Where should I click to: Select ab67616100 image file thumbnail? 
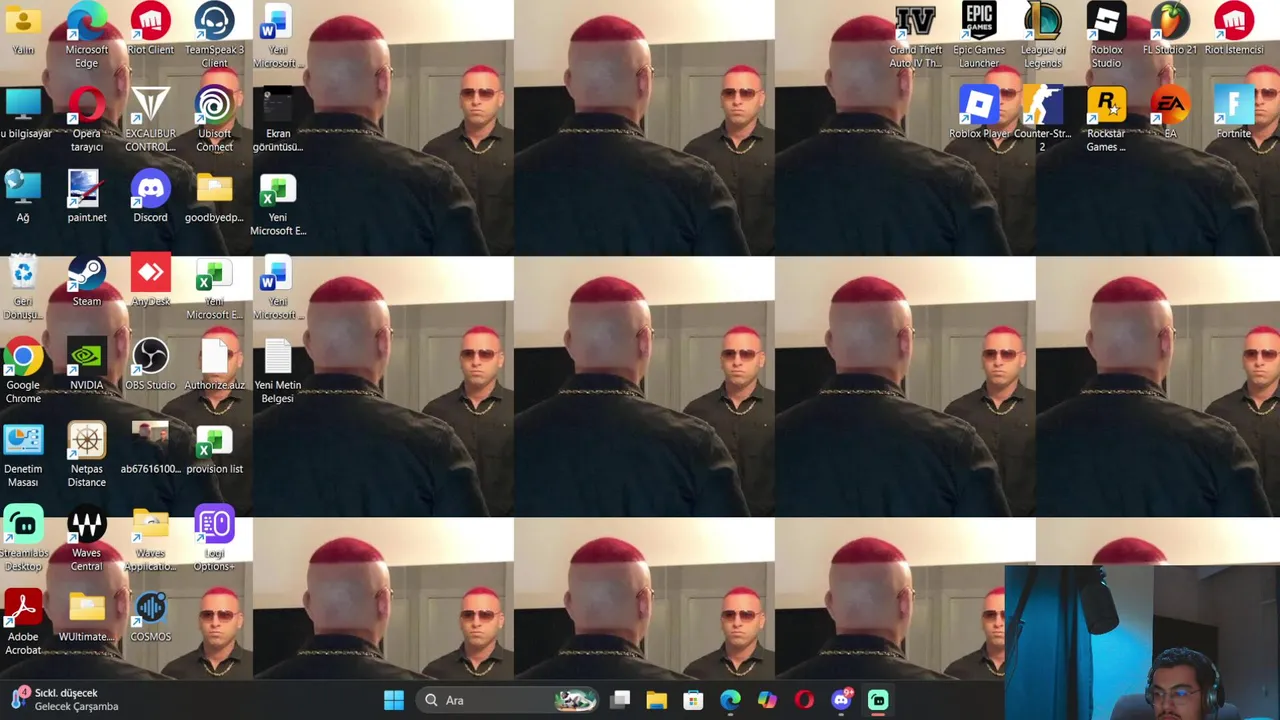(x=150, y=448)
